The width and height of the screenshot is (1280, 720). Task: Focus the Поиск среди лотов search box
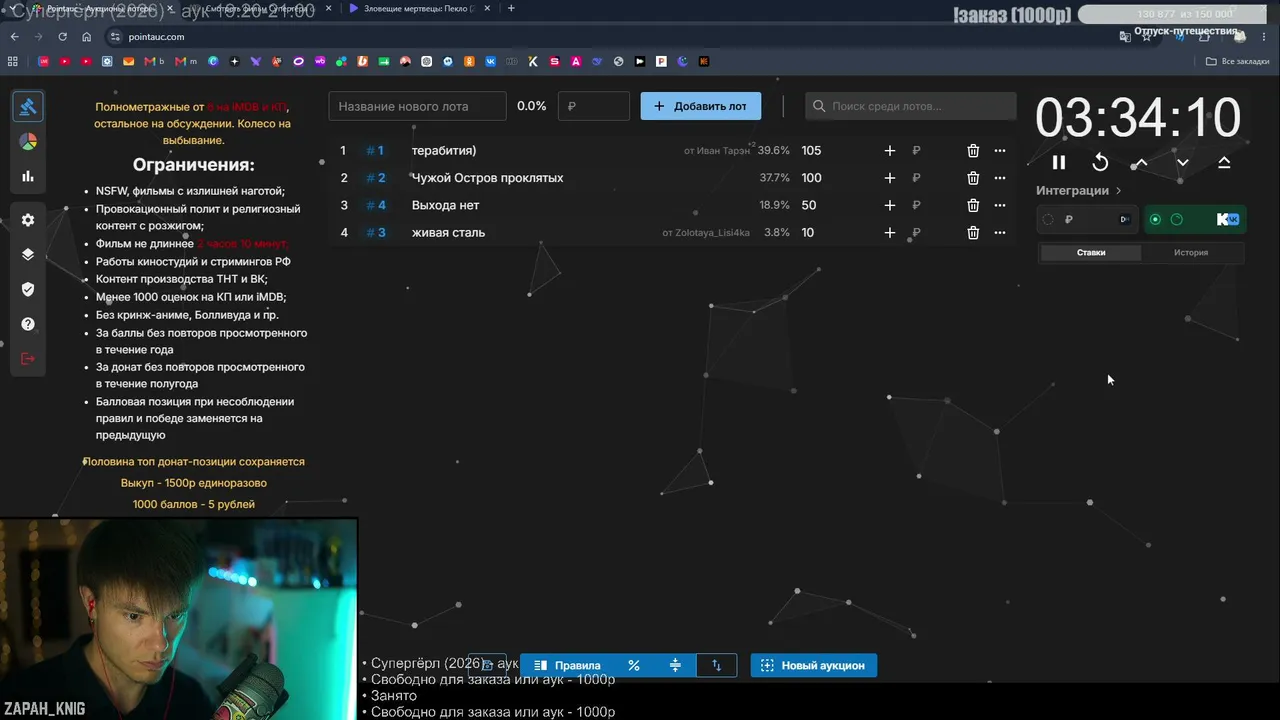[x=911, y=106]
